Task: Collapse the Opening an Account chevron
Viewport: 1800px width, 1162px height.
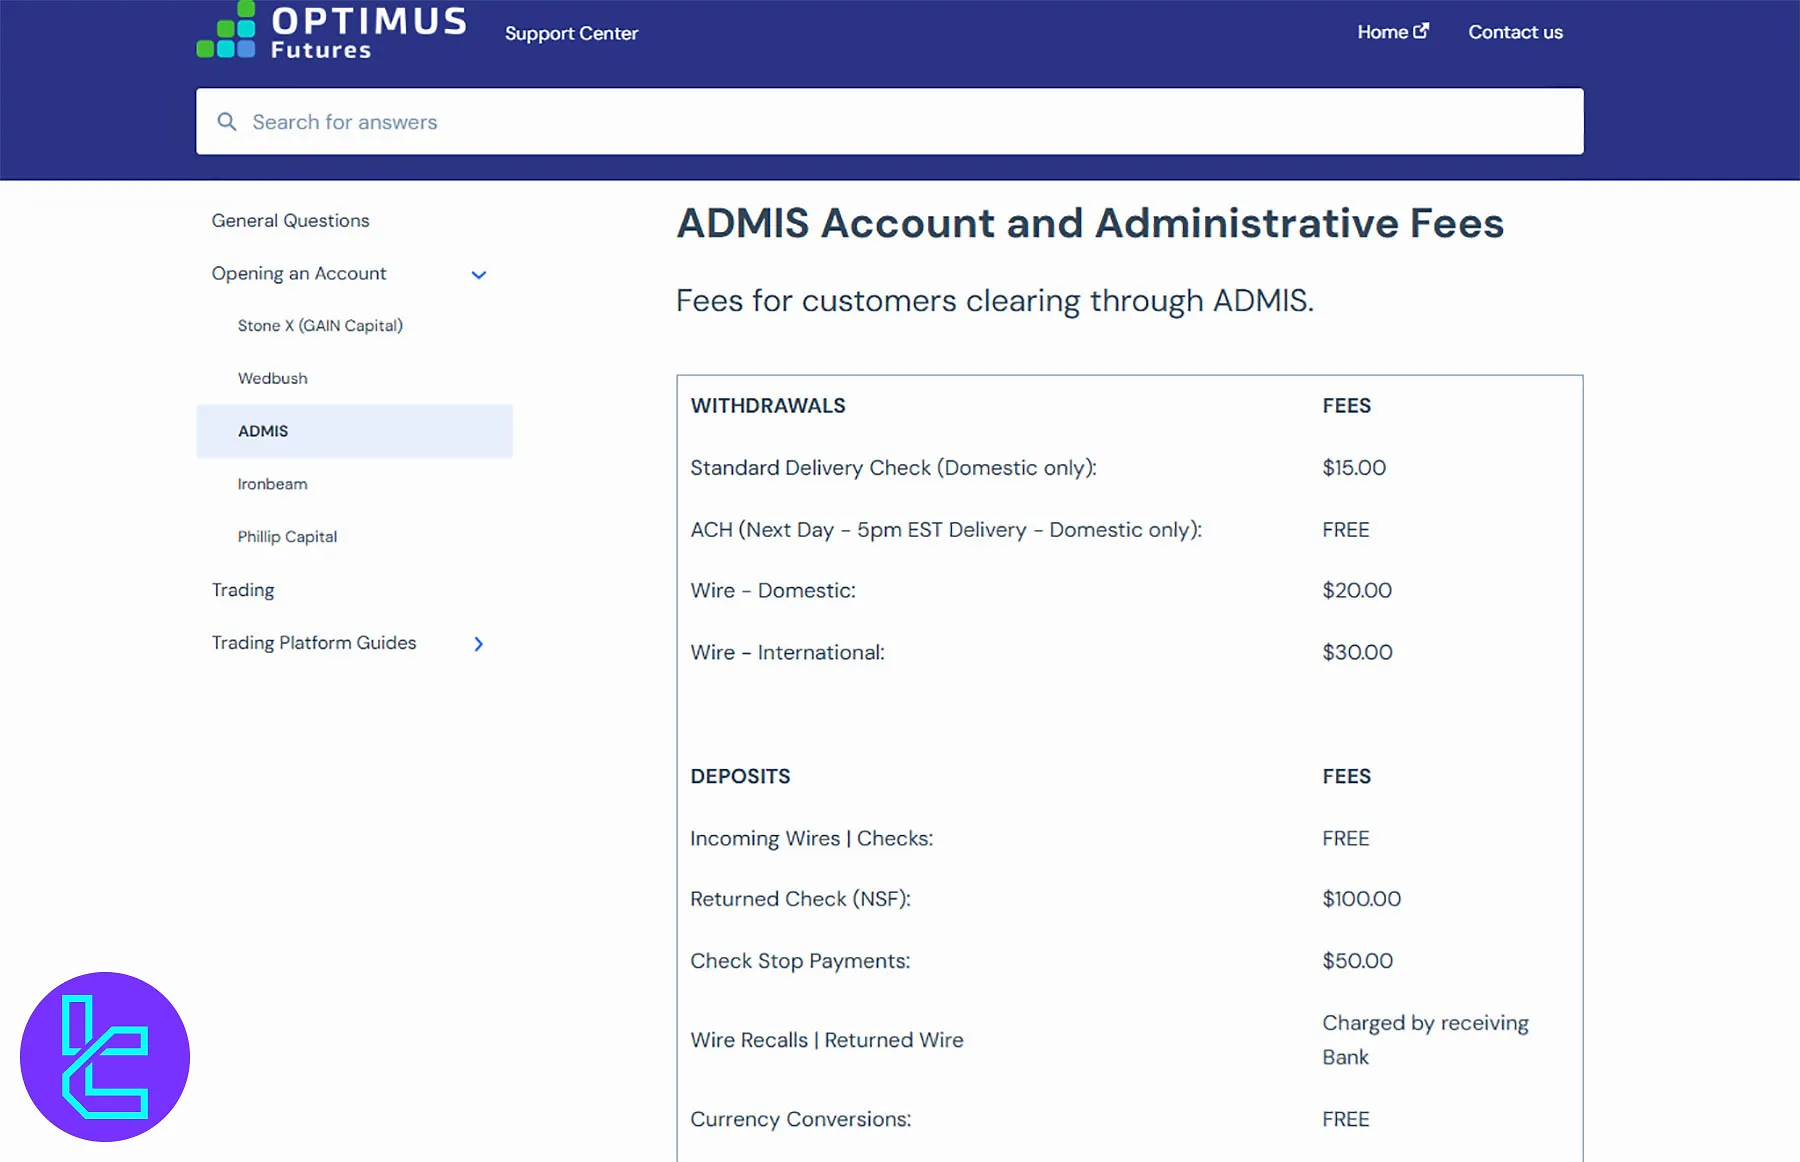Action: tap(479, 274)
